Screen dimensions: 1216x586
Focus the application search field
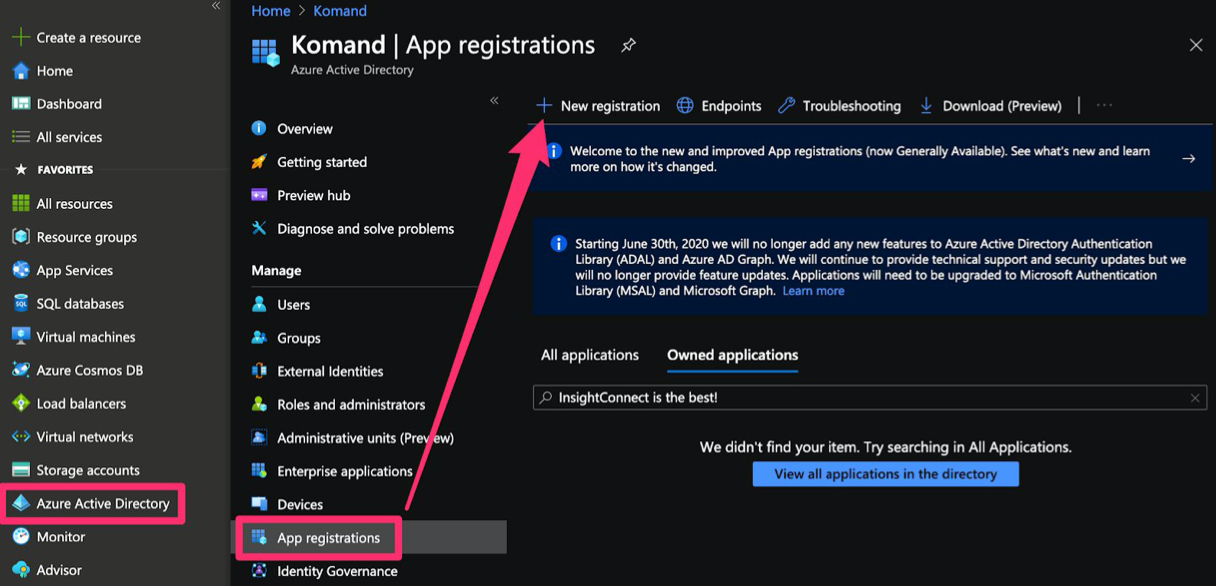click(869, 398)
